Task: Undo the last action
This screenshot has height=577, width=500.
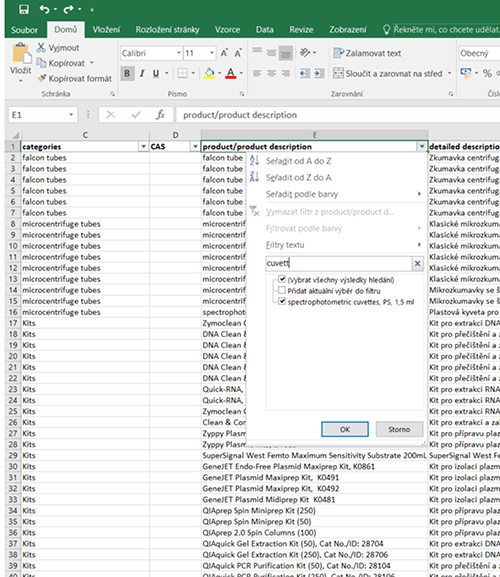Action: coord(45,9)
